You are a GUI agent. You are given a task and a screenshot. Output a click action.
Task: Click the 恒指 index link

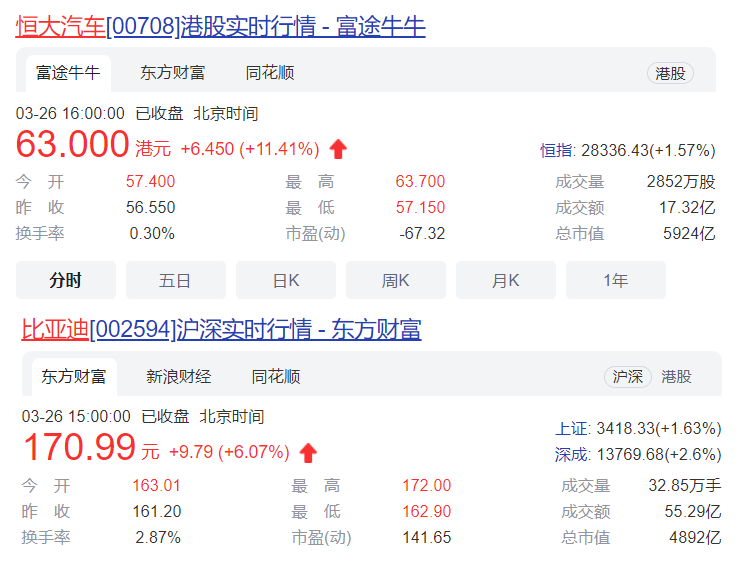557,150
